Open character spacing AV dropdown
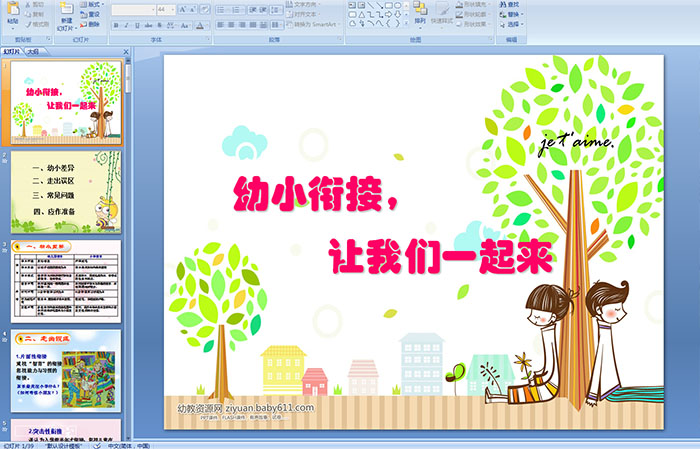 pos(171,25)
